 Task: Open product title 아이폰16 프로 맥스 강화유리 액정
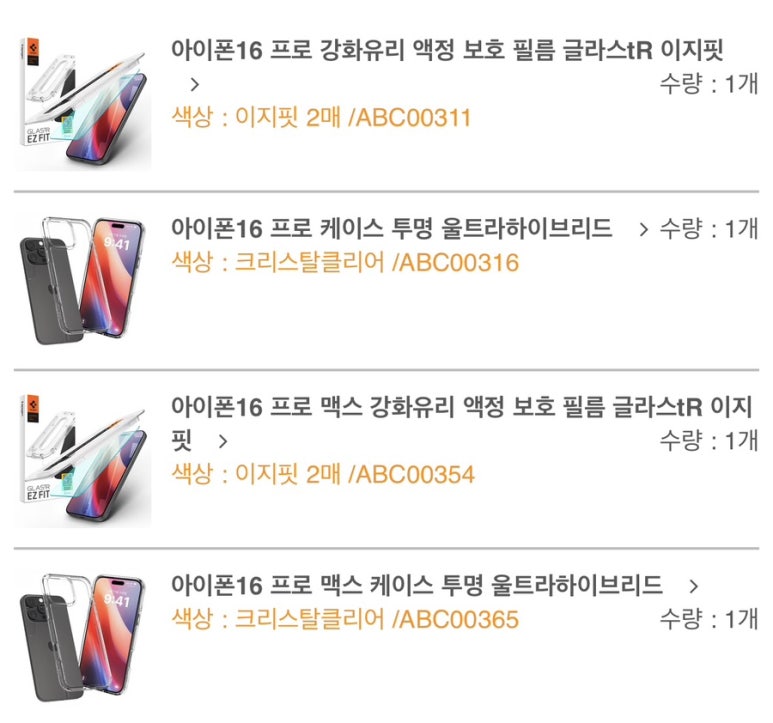(462, 423)
